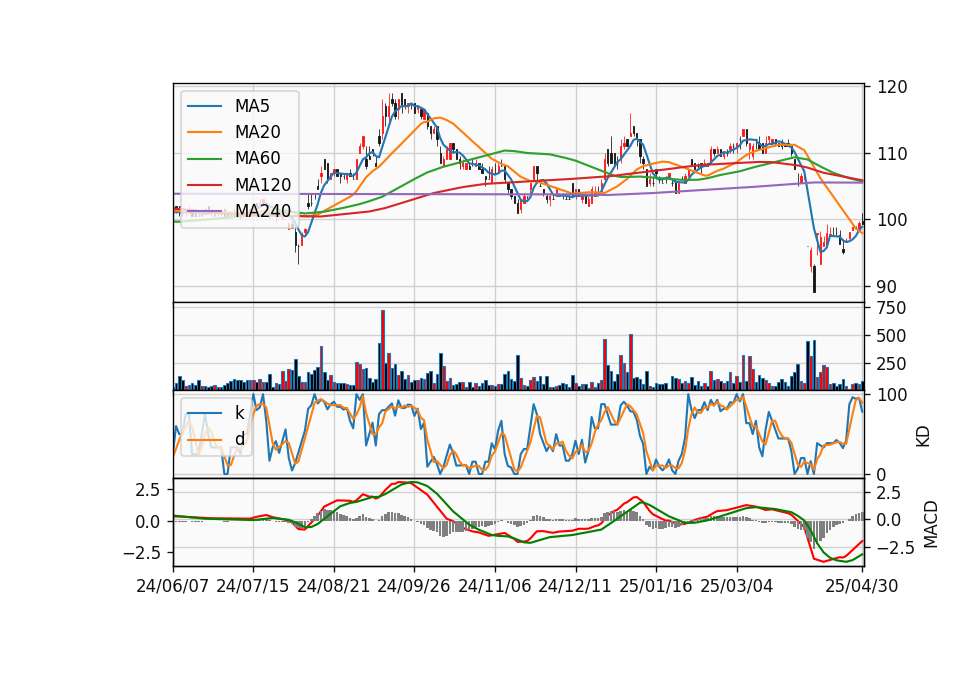Click the long black candlestick near 90

[814, 279]
